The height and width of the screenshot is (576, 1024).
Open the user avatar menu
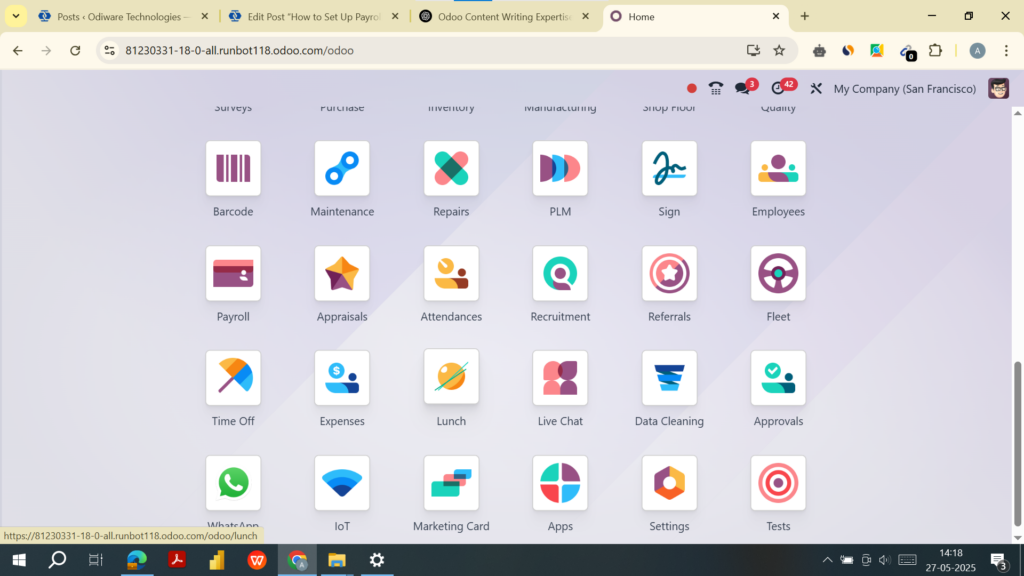coord(997,88)
